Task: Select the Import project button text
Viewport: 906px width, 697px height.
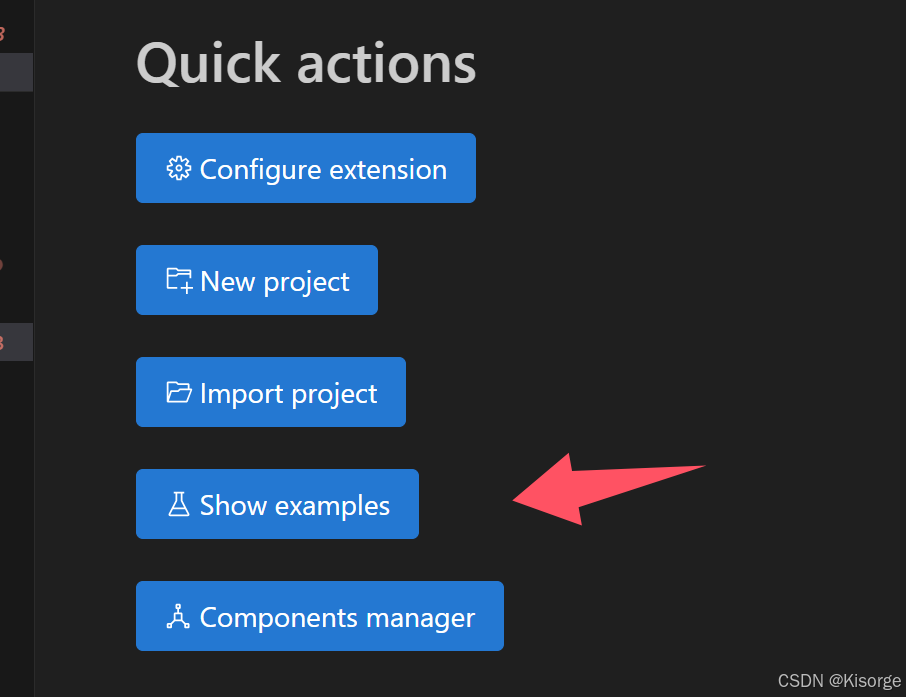Action: coord(288,394)
